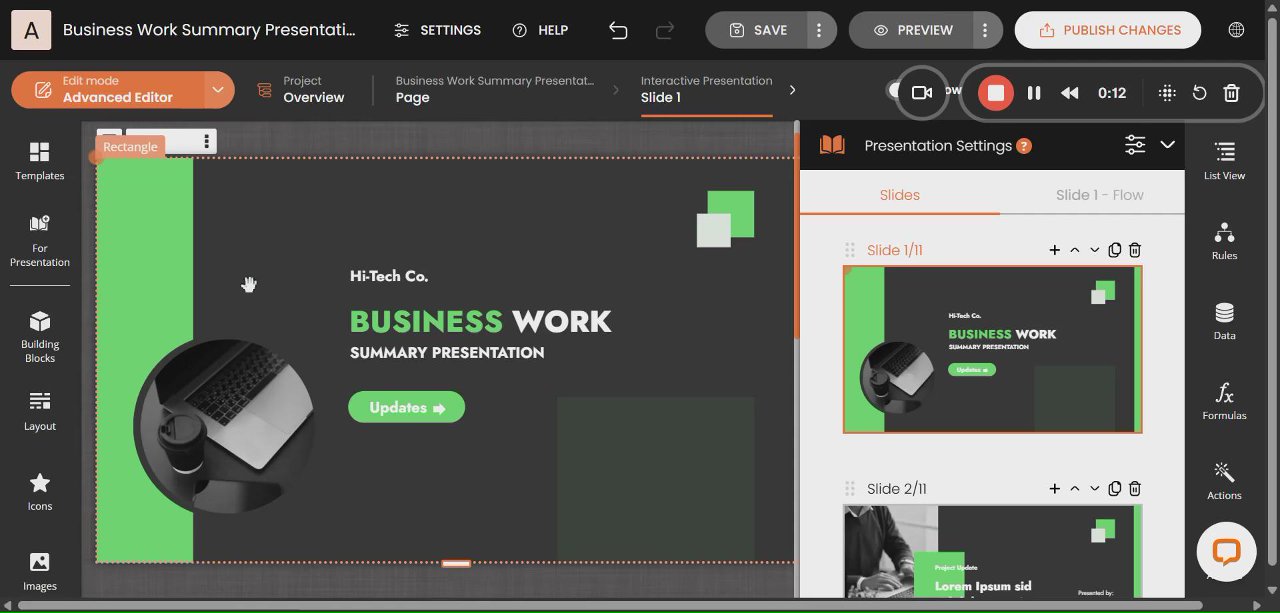The height and width of the screenshot is (613, 1280).
Task: Open the Images panel
Action: [40, 572]
